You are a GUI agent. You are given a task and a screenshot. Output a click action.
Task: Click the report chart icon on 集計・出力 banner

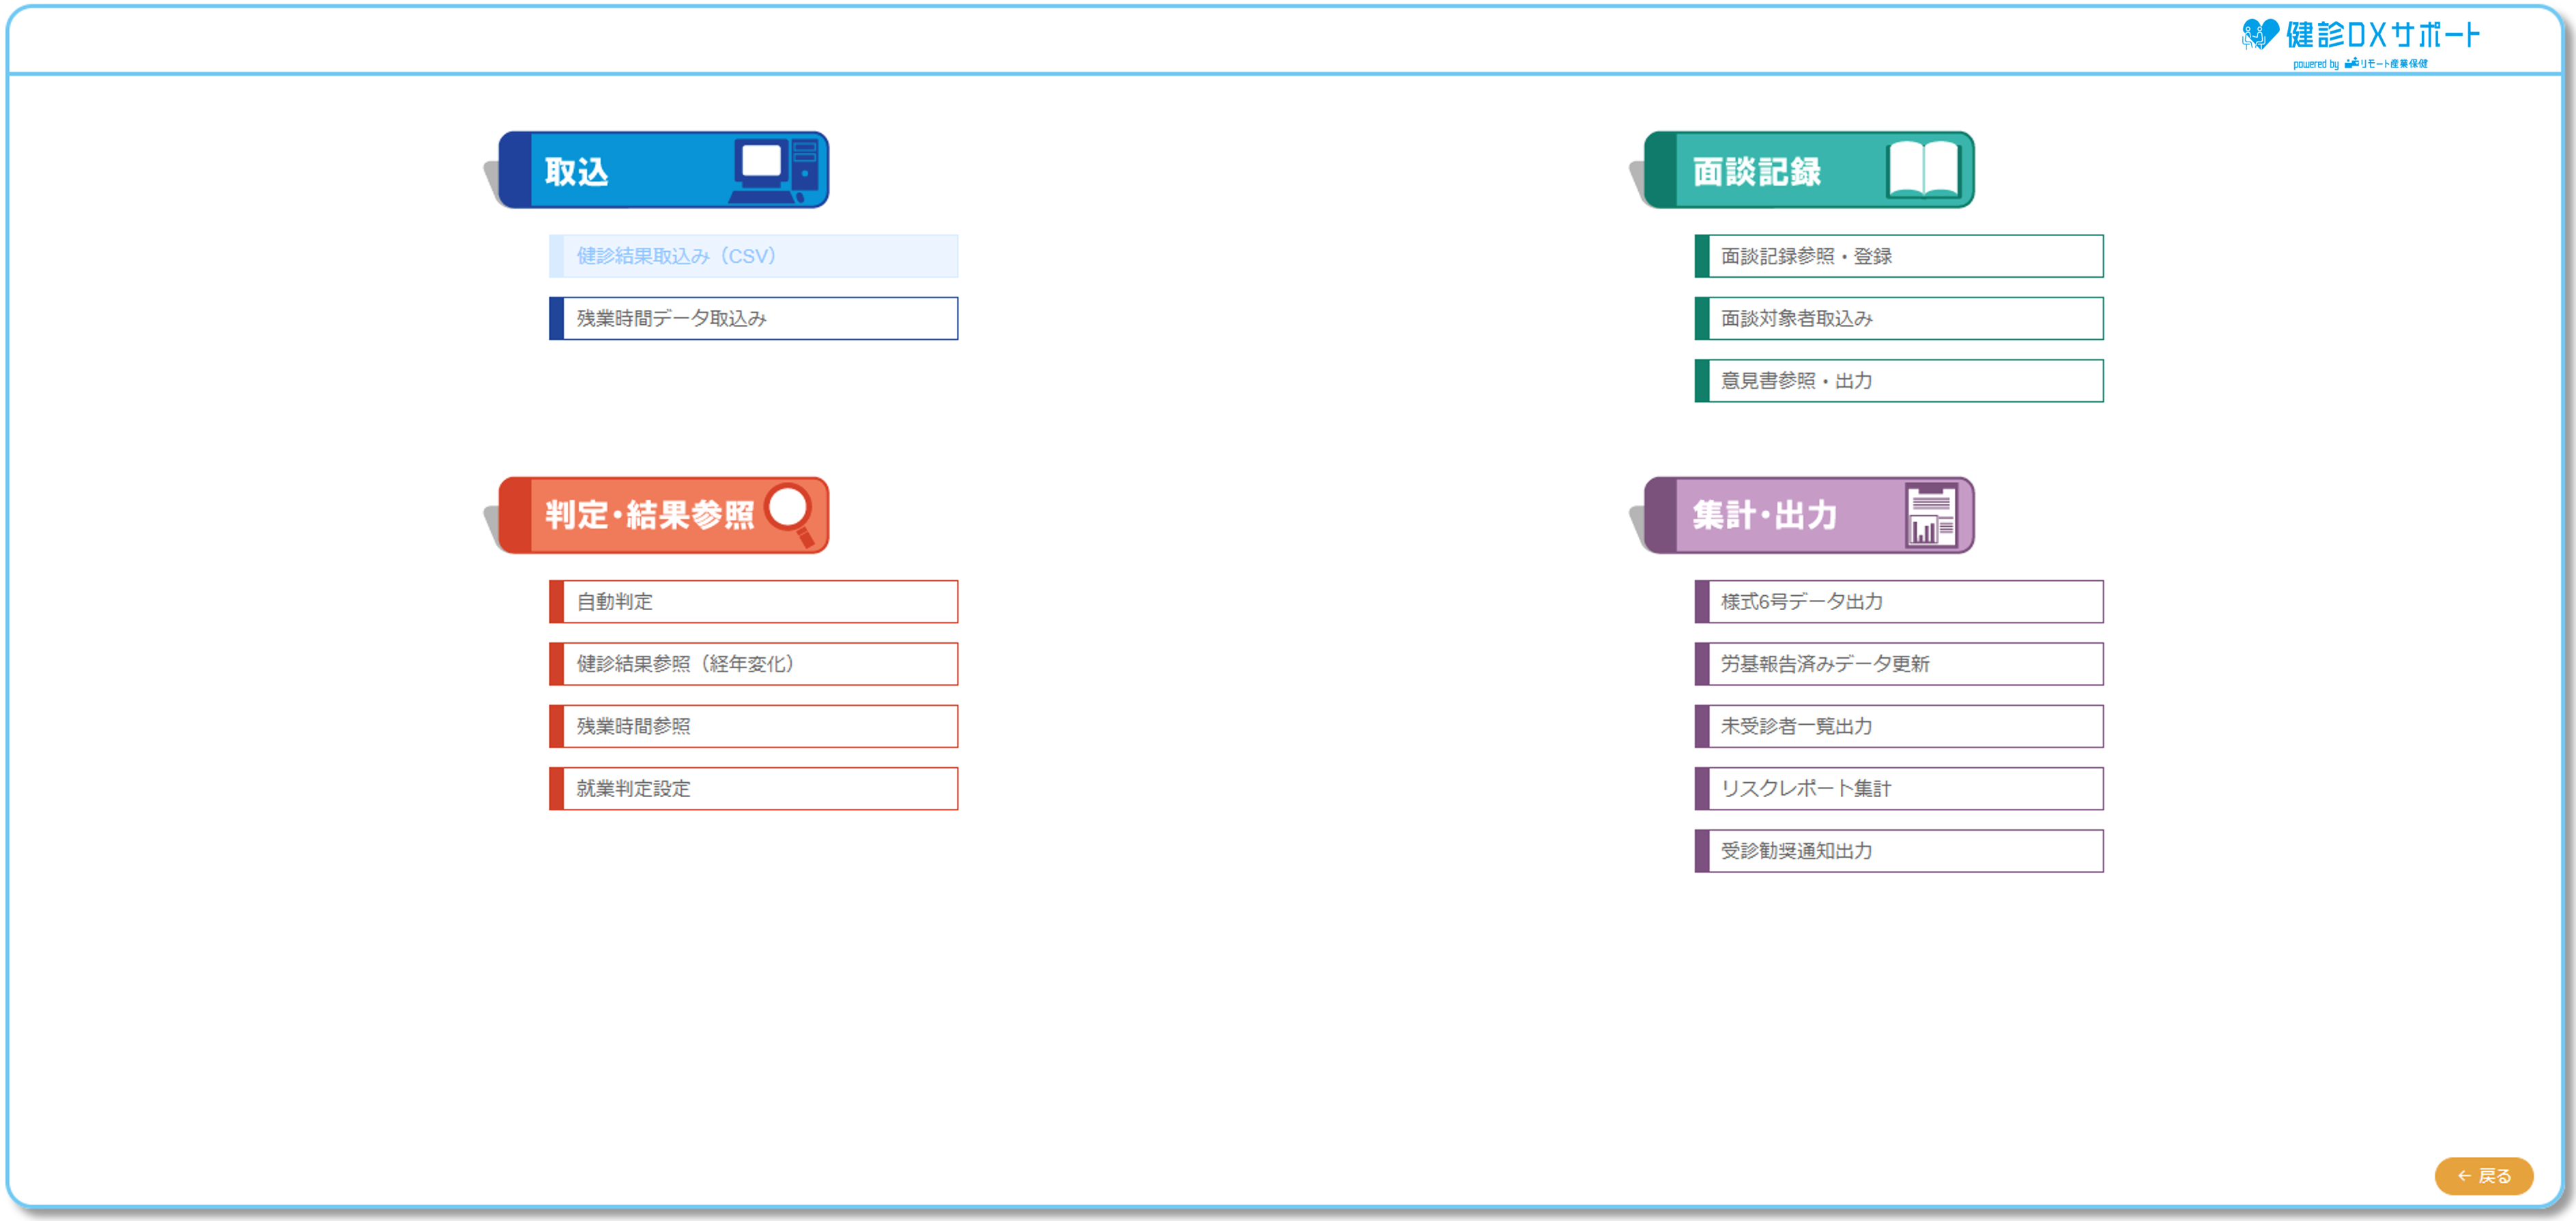click(x=1931, y=515)
